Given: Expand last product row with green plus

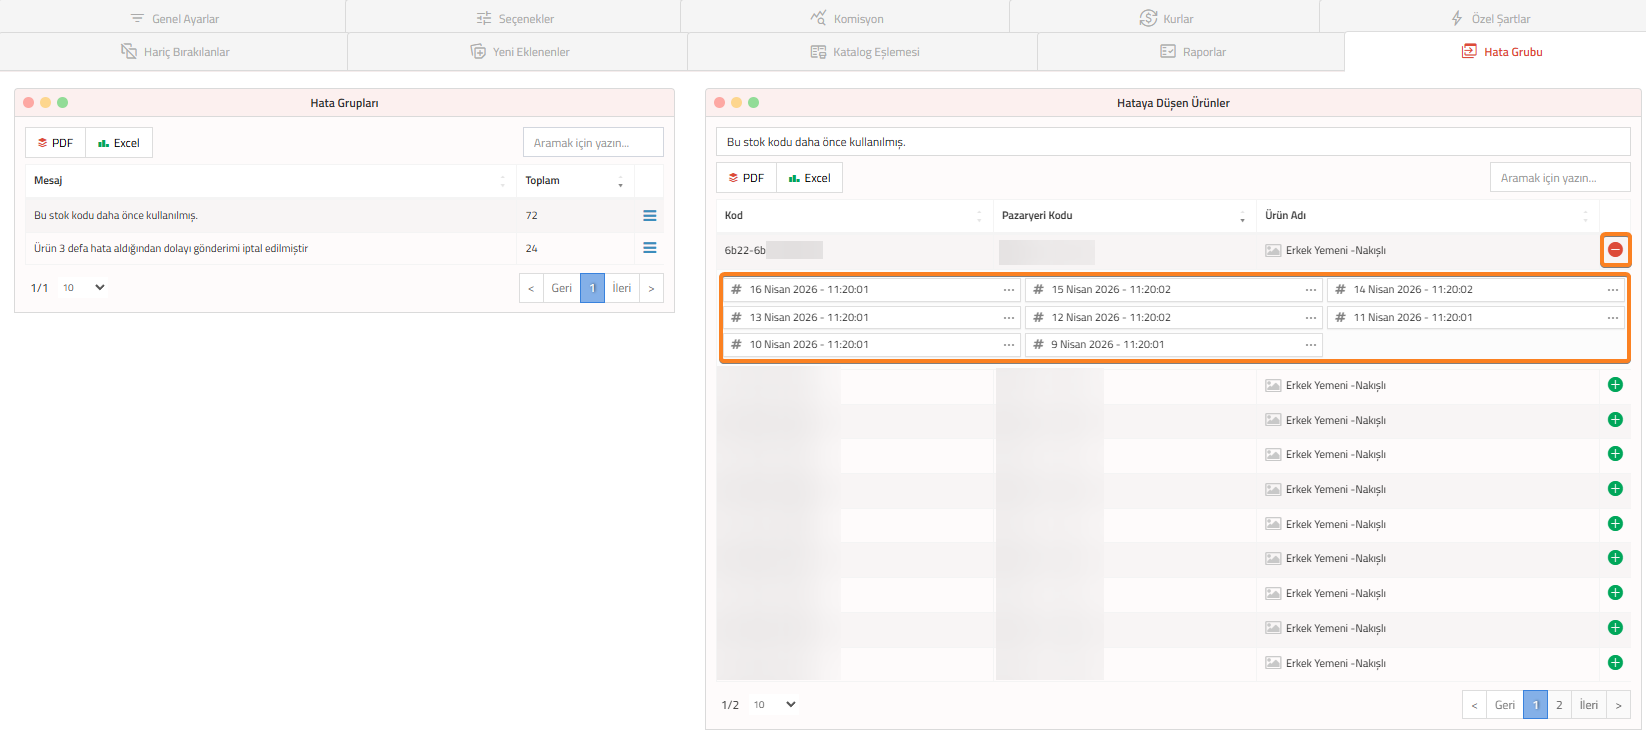Looking at the screenshot, I should pos(1614,662).
